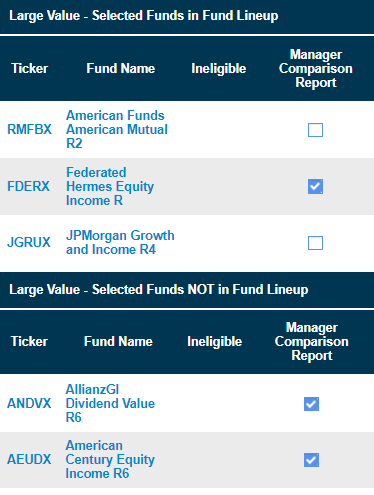Open AllianzGI Dividend Value R6 fund link
This screenshot has width=374, height=495.
(110, 403)
